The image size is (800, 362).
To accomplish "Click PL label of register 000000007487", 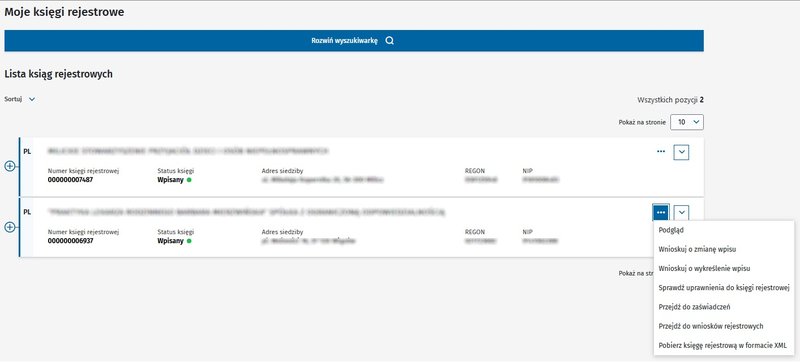I will click(27, 151).
